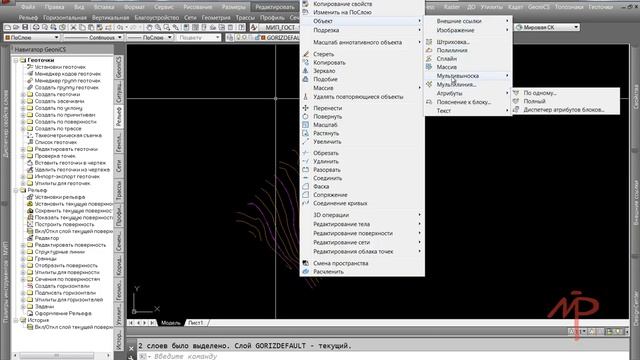Open the Сети side tab in navigator
This screenshot has width=640, height=360.
[119, 165]
